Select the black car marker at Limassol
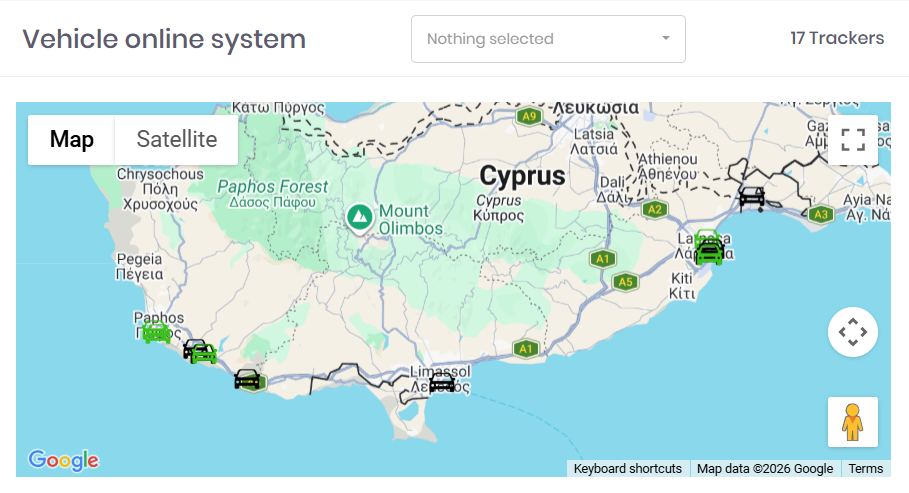The image size is (909, 493). [x=442, y=382]
